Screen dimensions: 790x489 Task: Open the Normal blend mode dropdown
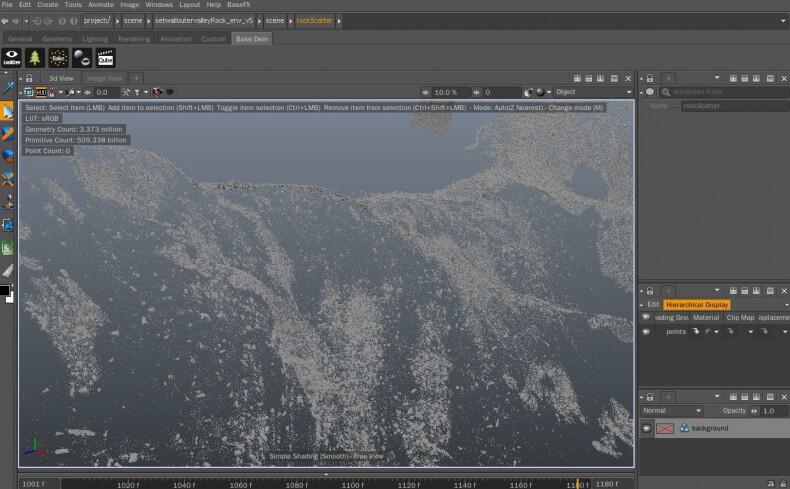(x=672, y=411)
